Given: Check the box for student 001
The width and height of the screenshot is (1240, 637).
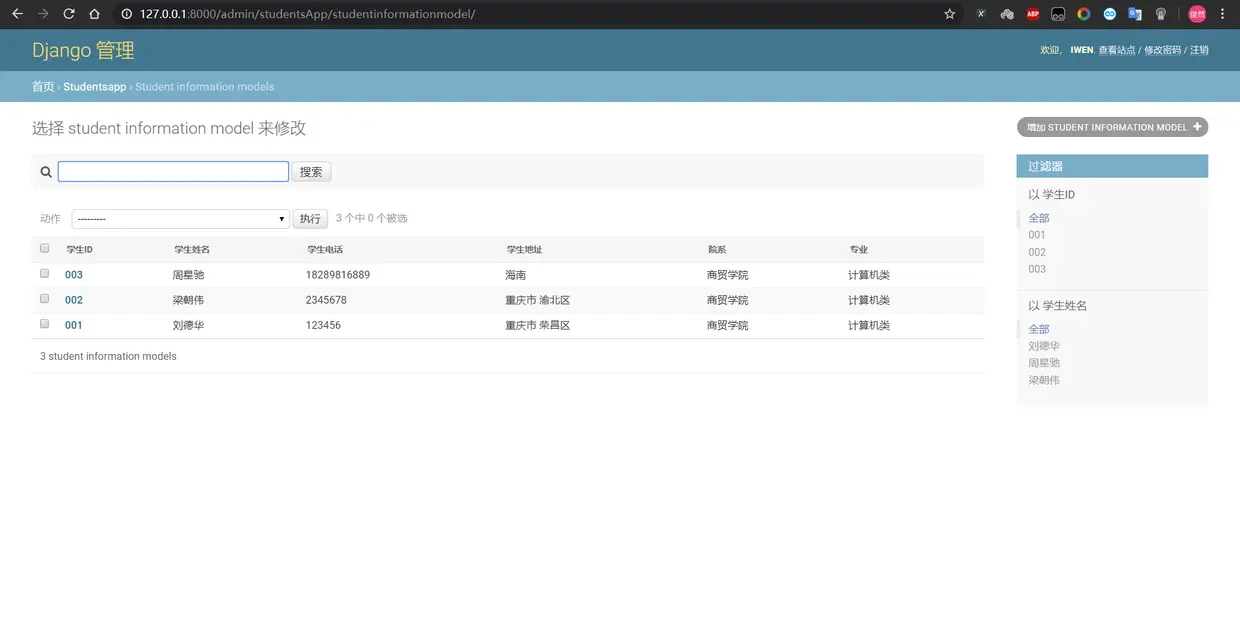Looking at the screenshot, I should [x=44, y=323].
